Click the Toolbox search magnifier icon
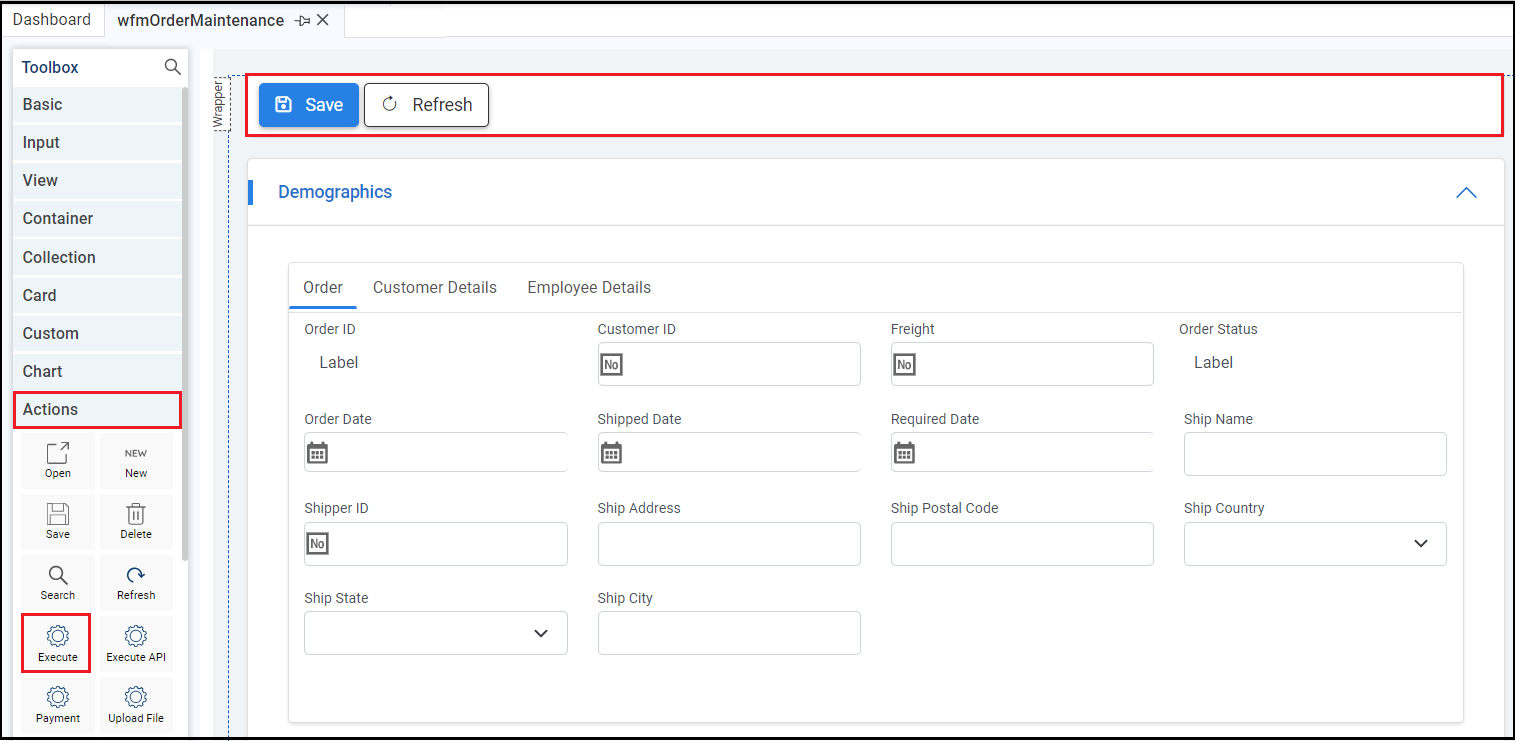Image resolution: width=1515 pixels, height=741 pixels. click(x=173, y=67)
